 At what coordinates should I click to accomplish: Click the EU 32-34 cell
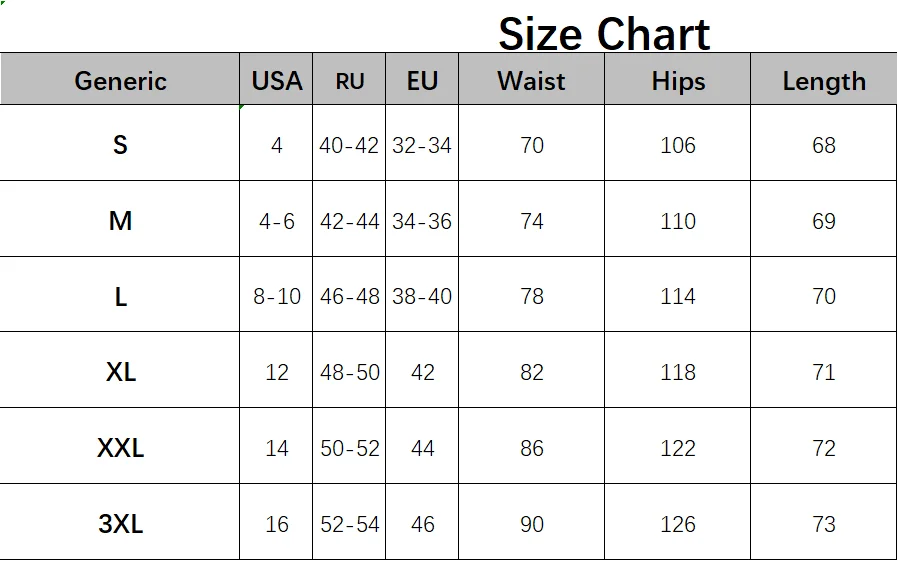[x=422, y=143]
